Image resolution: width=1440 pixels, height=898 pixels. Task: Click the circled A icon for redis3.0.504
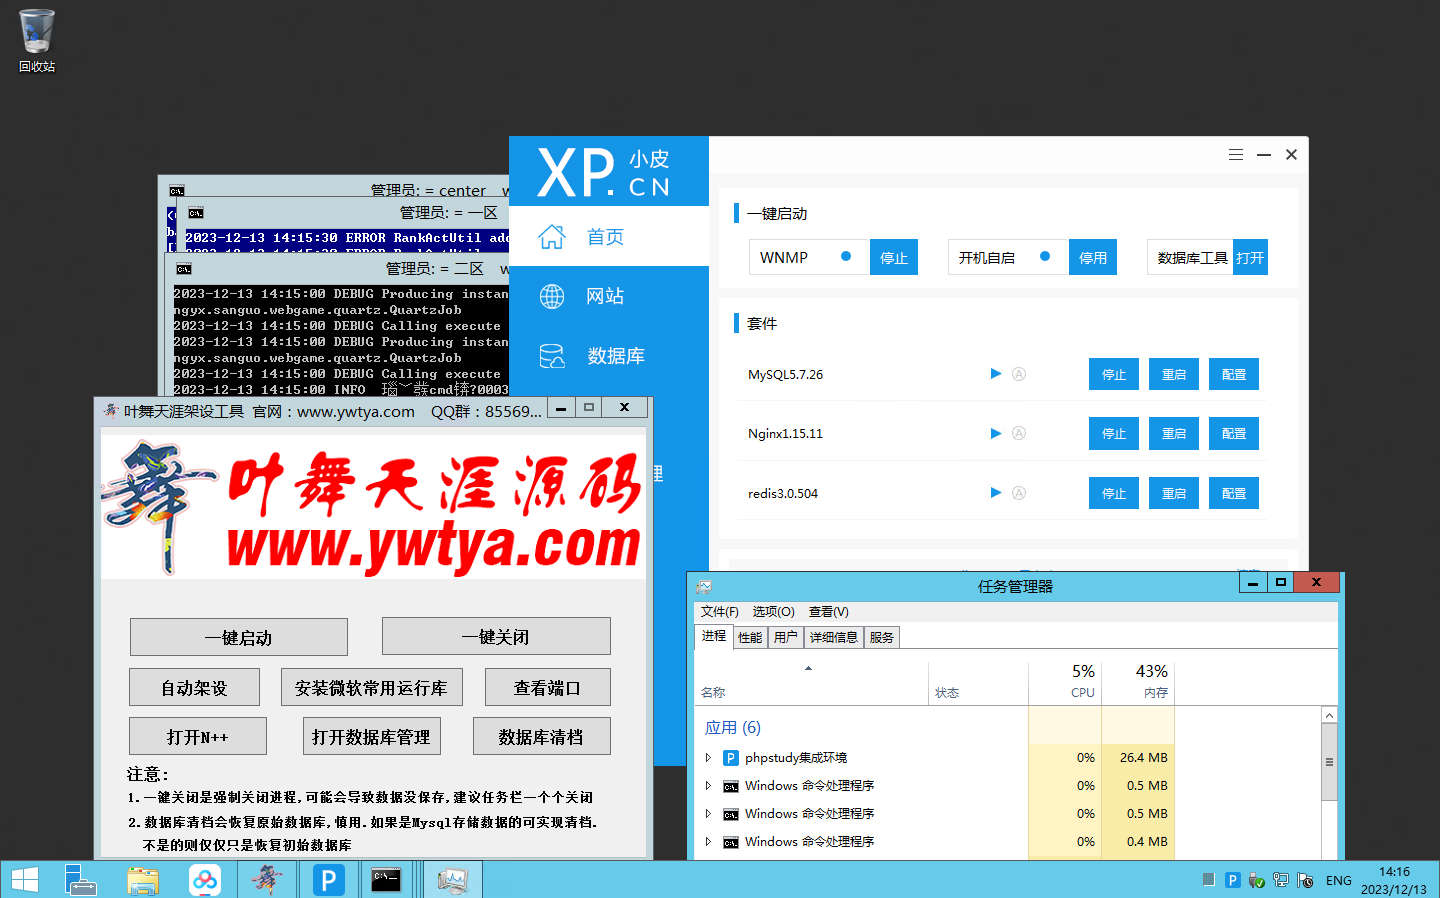click(1019, 492)
